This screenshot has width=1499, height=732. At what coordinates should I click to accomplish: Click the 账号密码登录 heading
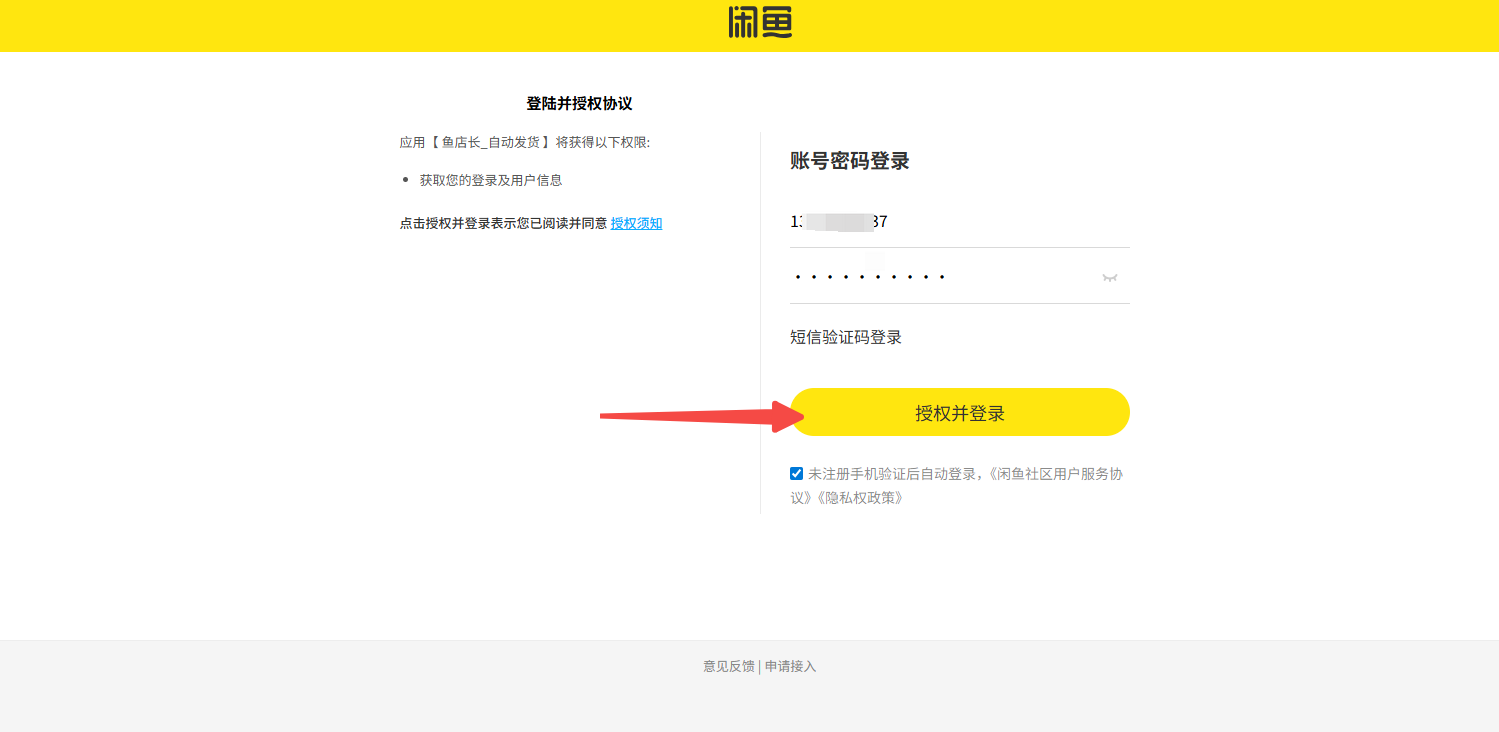coord(850,161)
